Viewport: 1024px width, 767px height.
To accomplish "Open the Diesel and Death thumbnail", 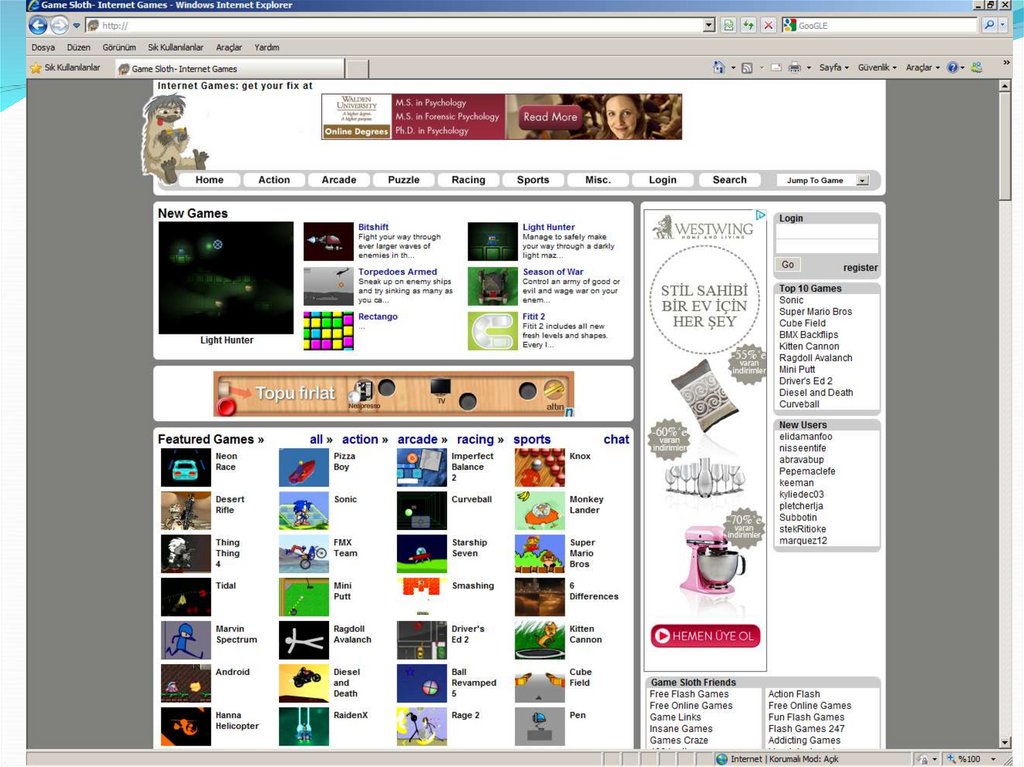I will point(304,683).
